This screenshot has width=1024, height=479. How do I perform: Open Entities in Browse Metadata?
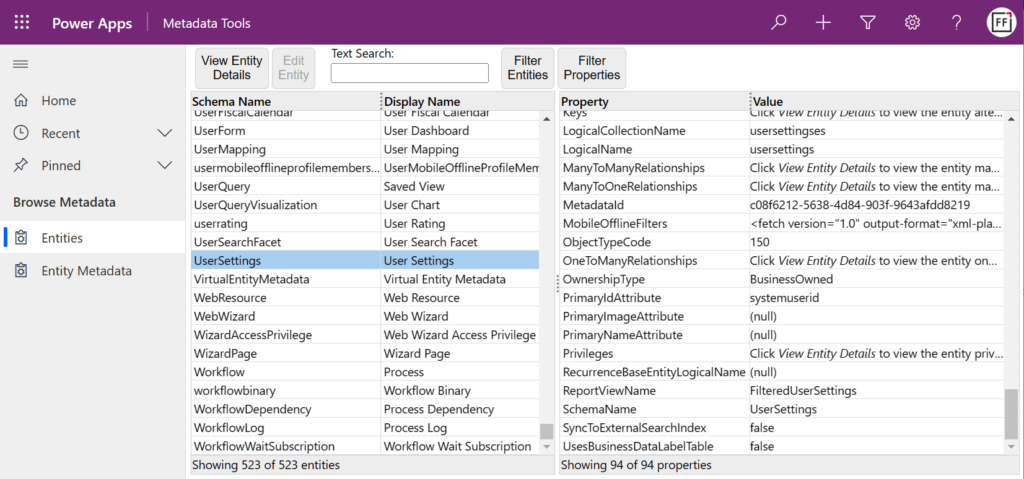pyautogui.click(x=93, y=238)
